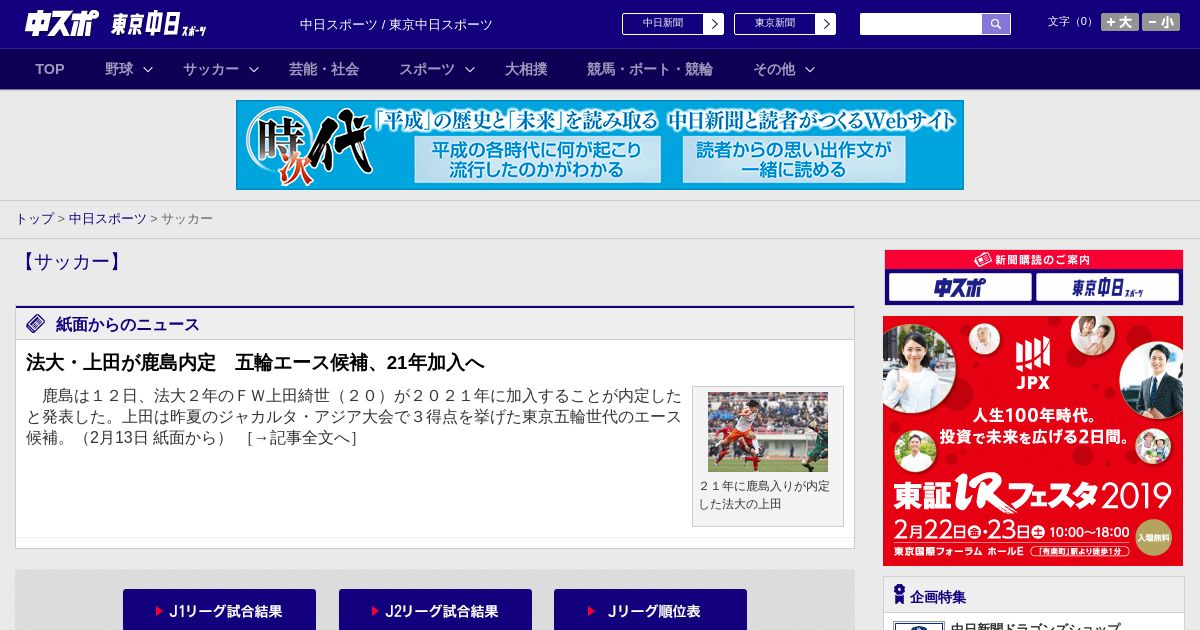Click the Chunichi Sports logo (中スポ)
Screen dimensions: 1200x630
coord(61,23)
